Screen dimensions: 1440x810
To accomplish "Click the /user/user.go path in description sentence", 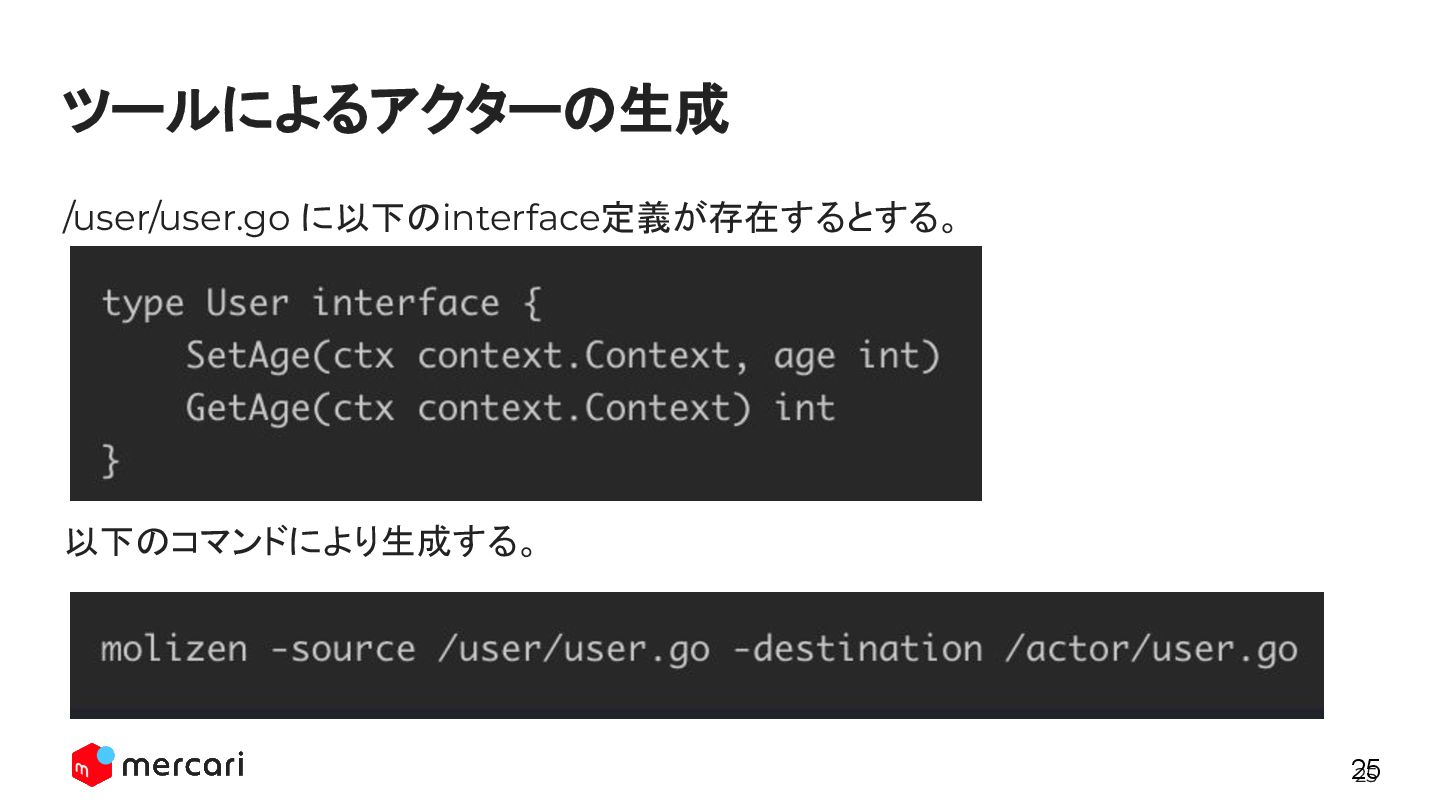I will [176, 217].
